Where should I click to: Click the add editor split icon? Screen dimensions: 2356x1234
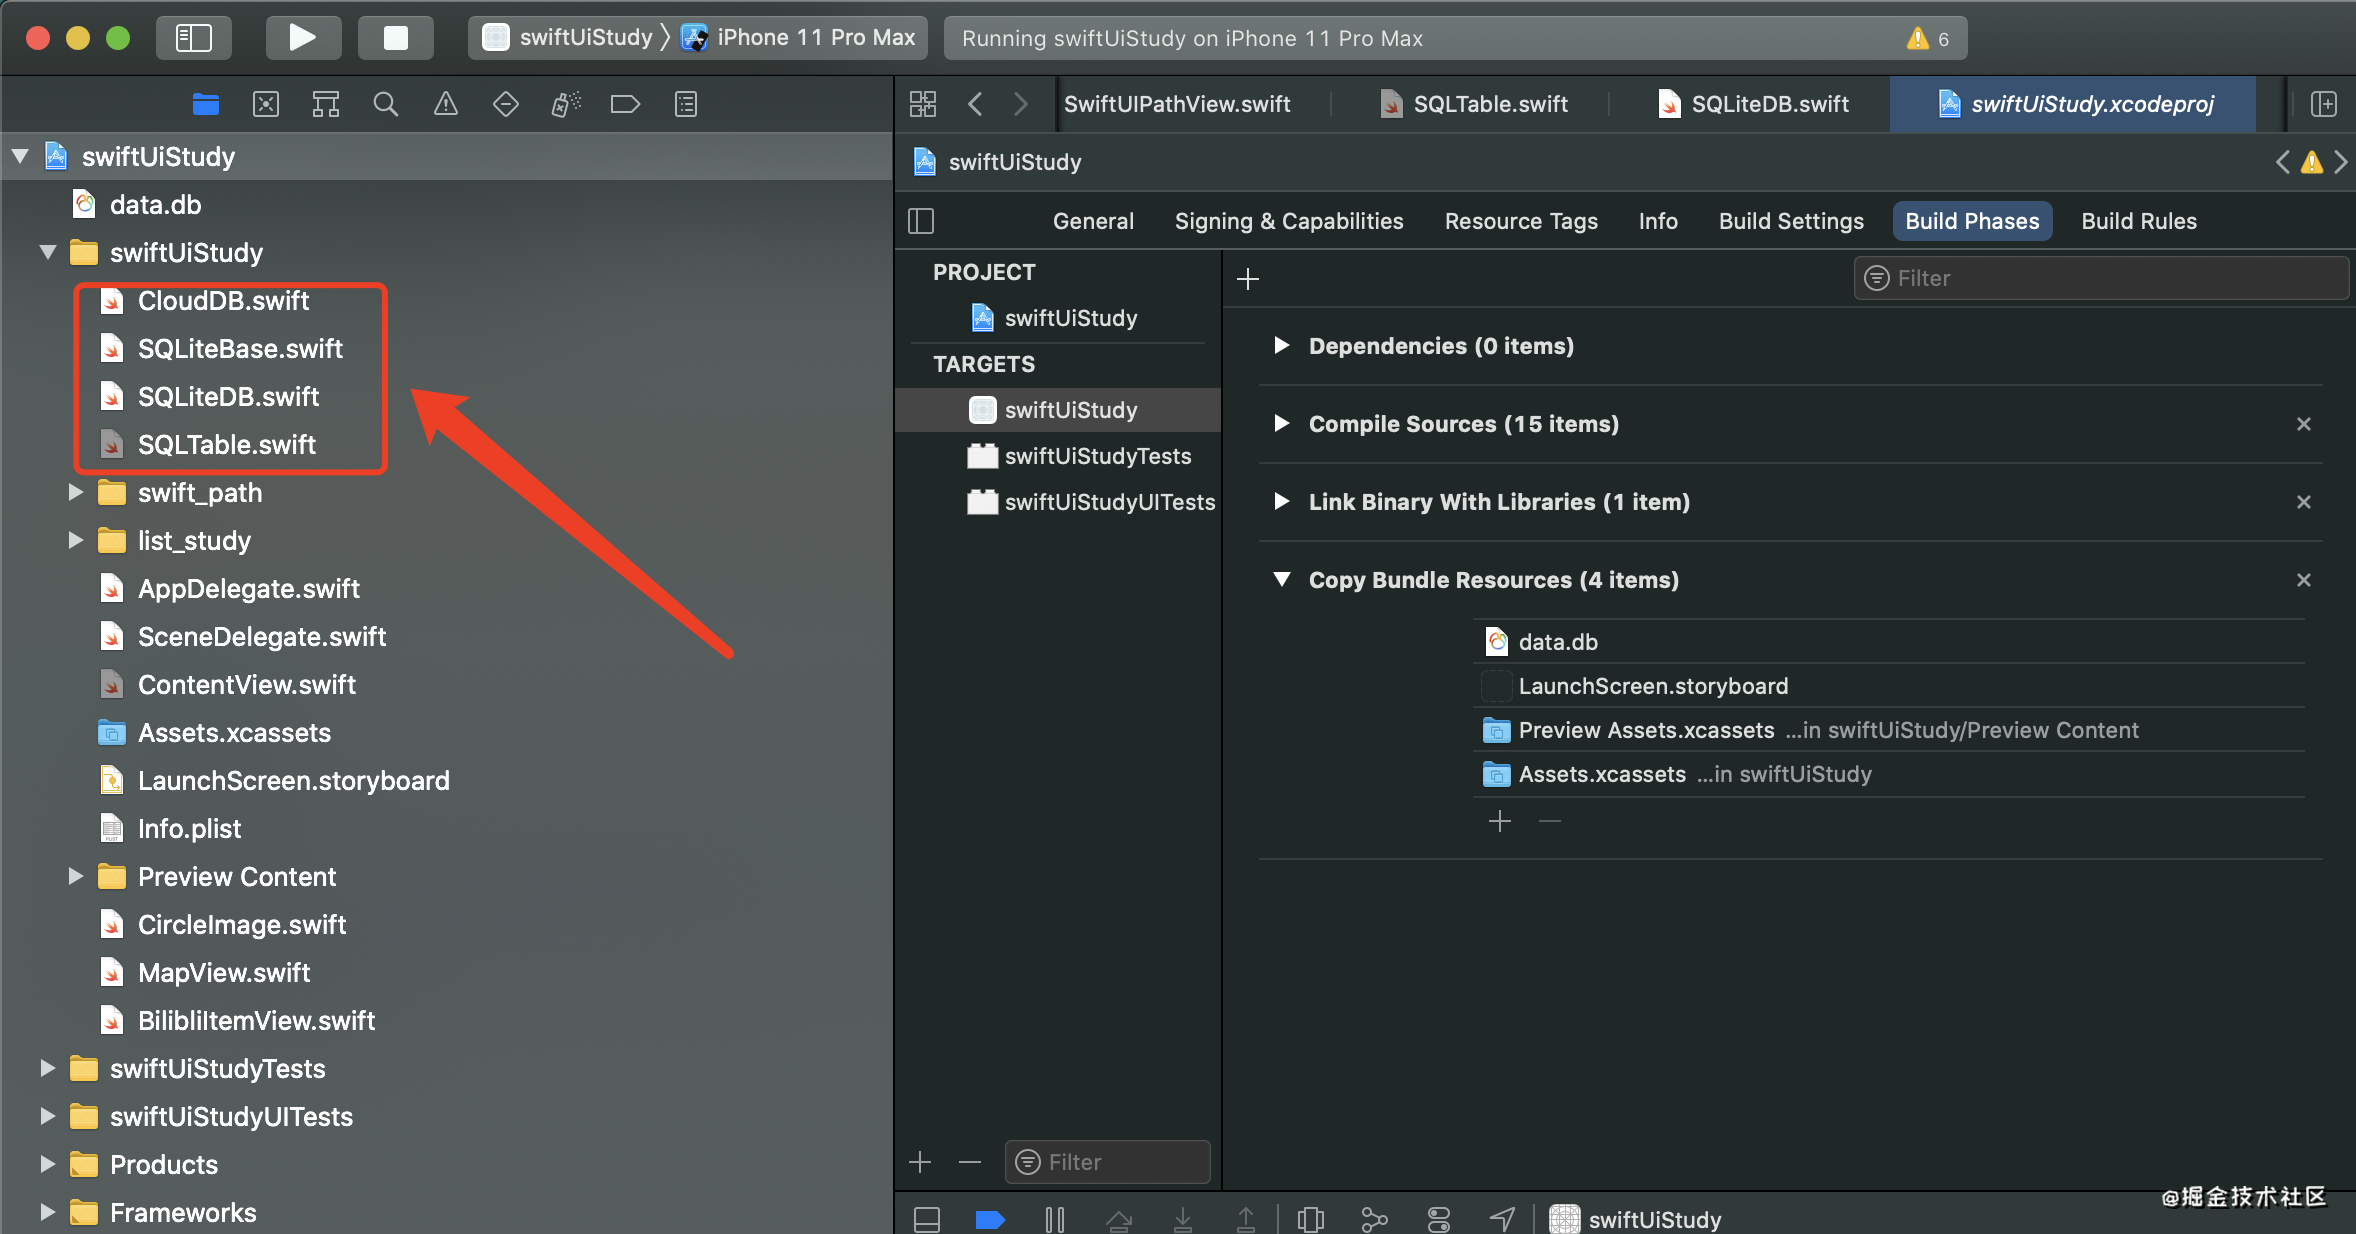(x=2325, y=104)
